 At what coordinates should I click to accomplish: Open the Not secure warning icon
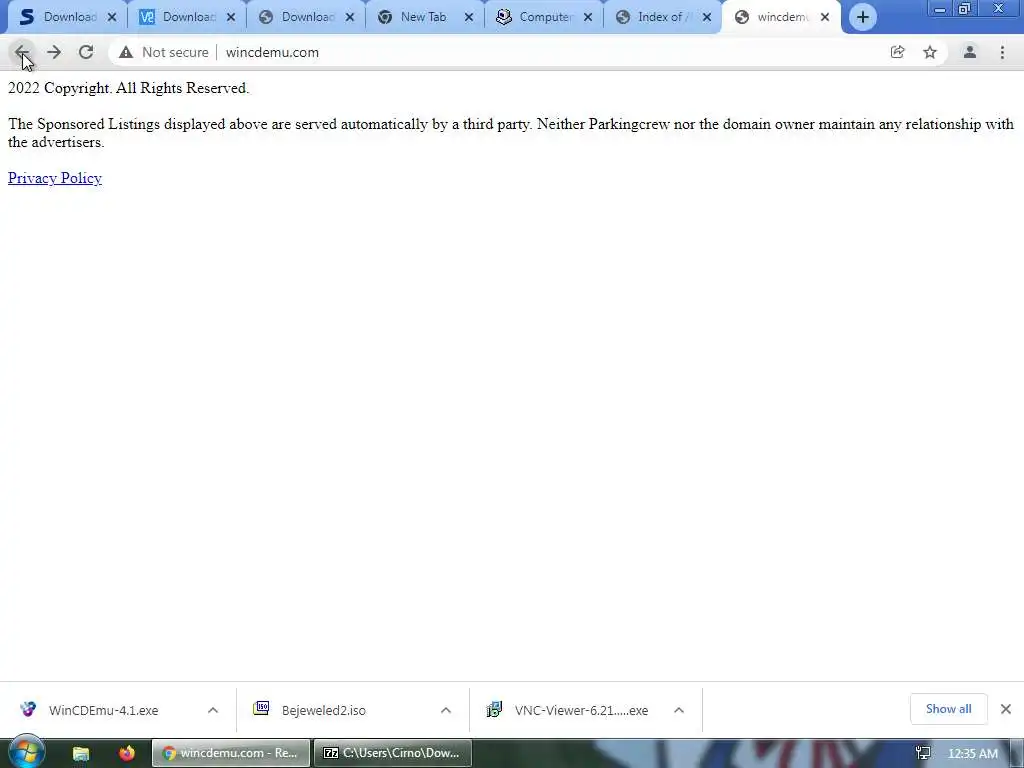tap(126, 52)
